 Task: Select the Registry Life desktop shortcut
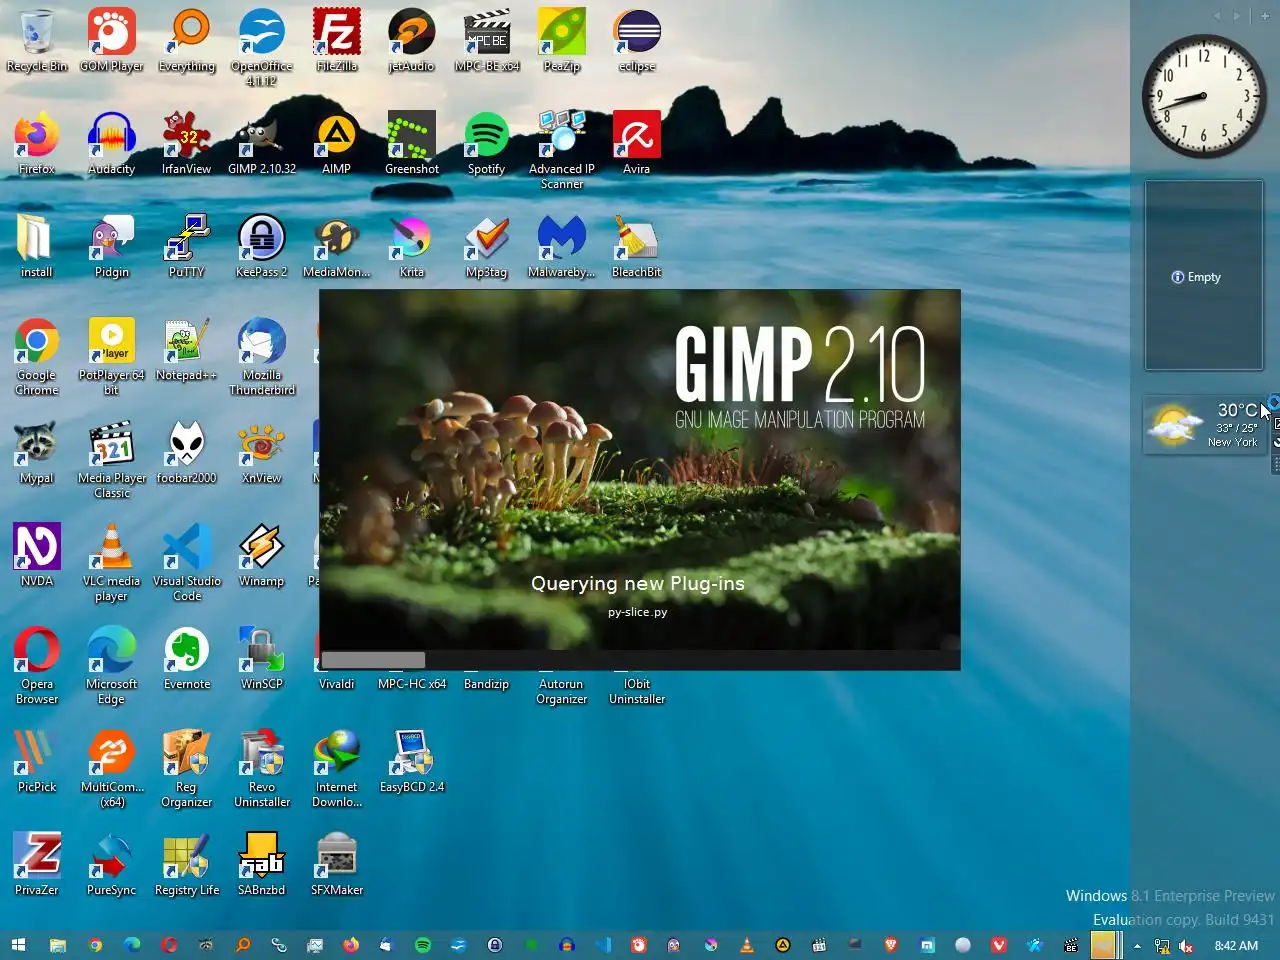pos(187,864)
